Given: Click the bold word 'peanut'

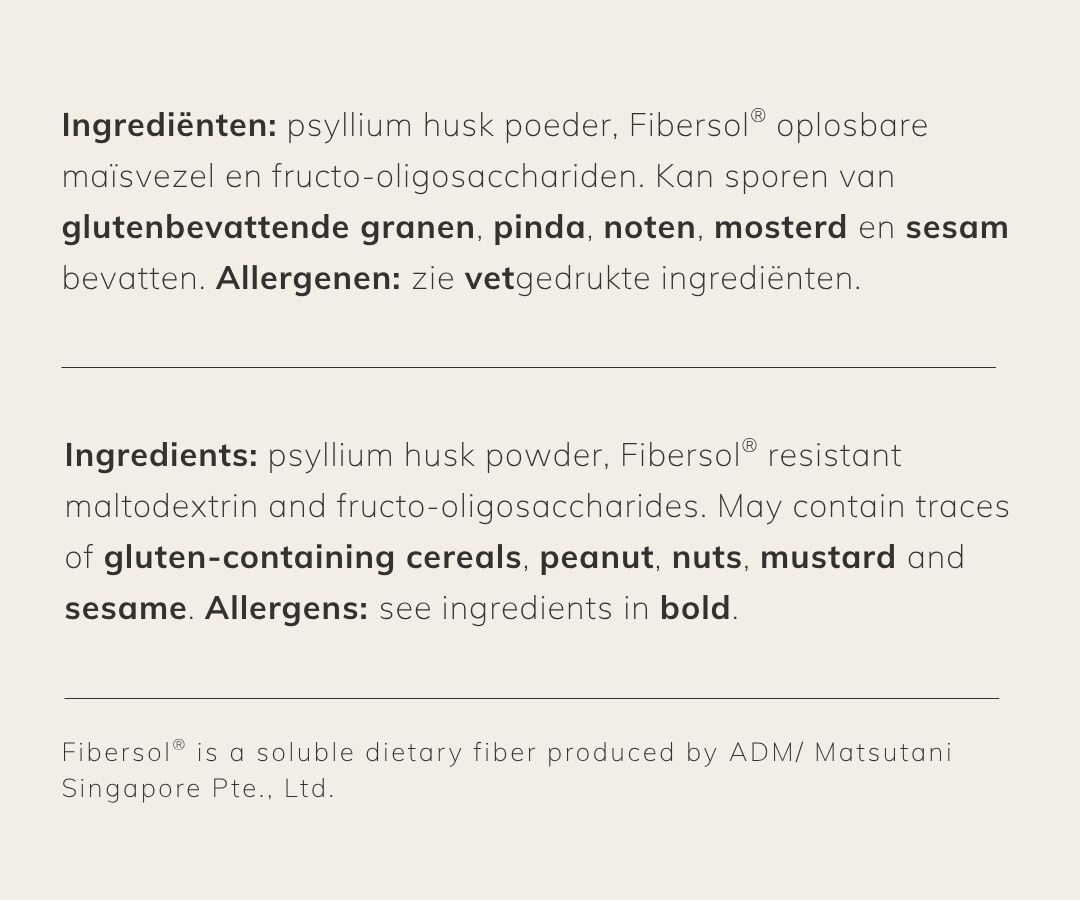Looking at the screenshot, I should point(596,558).
